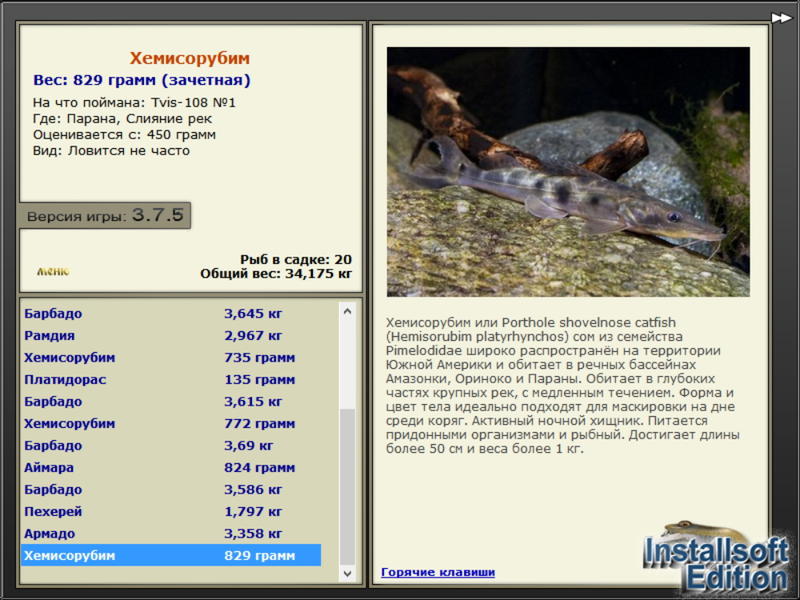Click the Версия игры: 3.7.5 label
The image size is (800, 600).
point(105,216)
